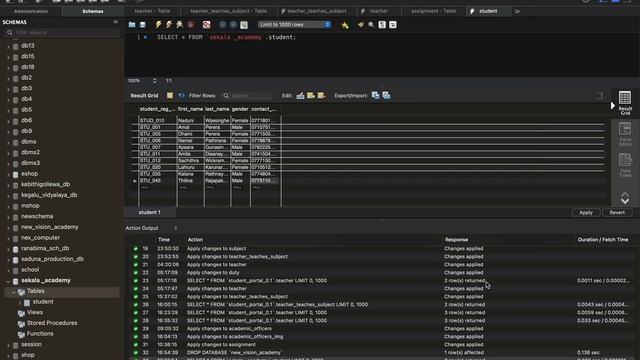Rollback the current transaction icon
The width and height of the screenshot is (640, 360).
(233, 24)
